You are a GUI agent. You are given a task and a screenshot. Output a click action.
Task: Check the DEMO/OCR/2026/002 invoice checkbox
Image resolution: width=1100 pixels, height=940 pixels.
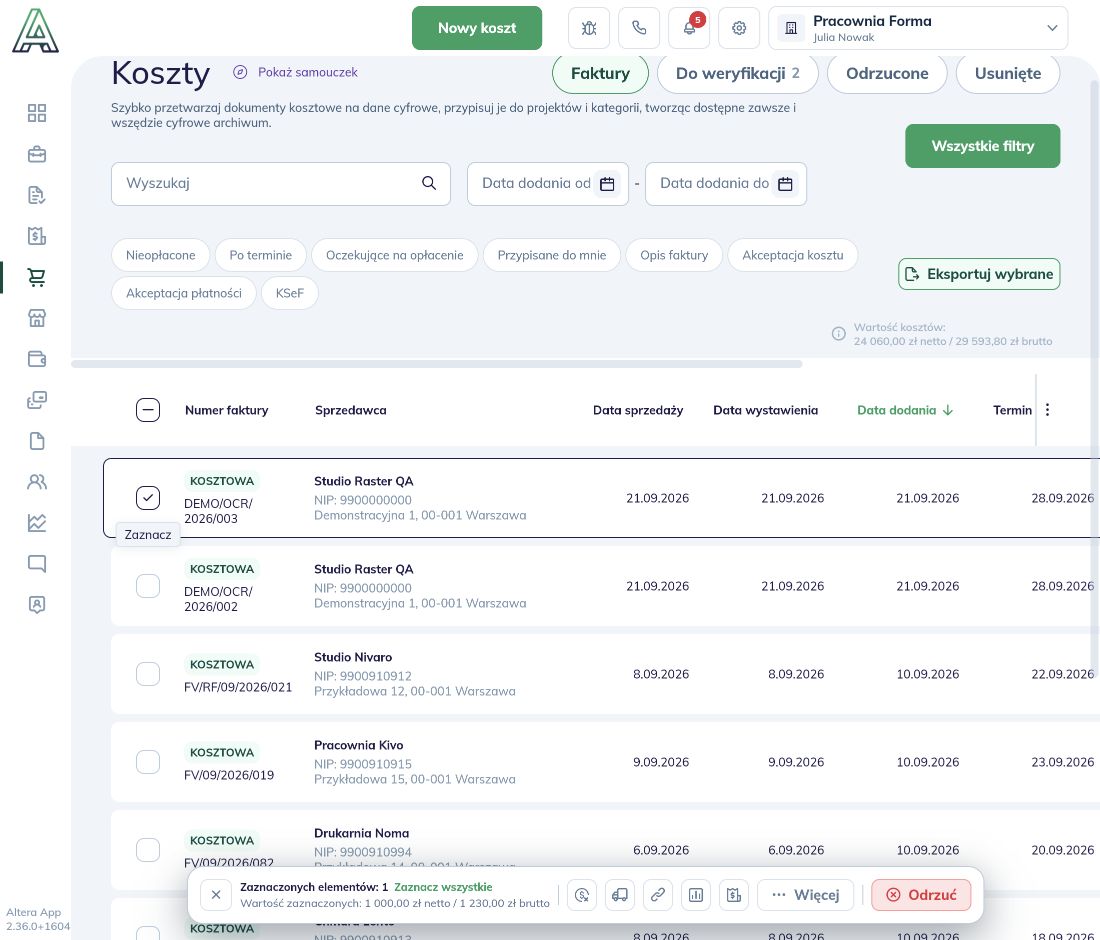click(148, 586)
